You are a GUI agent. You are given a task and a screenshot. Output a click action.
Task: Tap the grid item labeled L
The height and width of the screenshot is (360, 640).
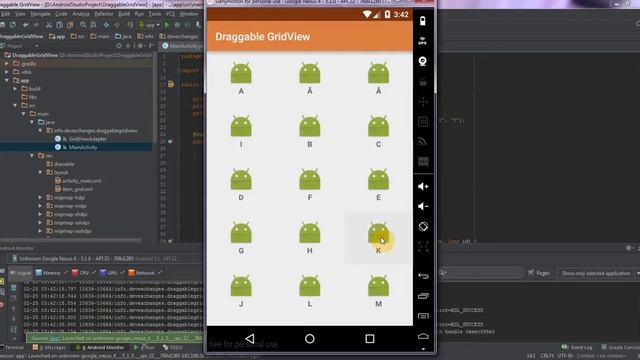click(x=309, y=291)
